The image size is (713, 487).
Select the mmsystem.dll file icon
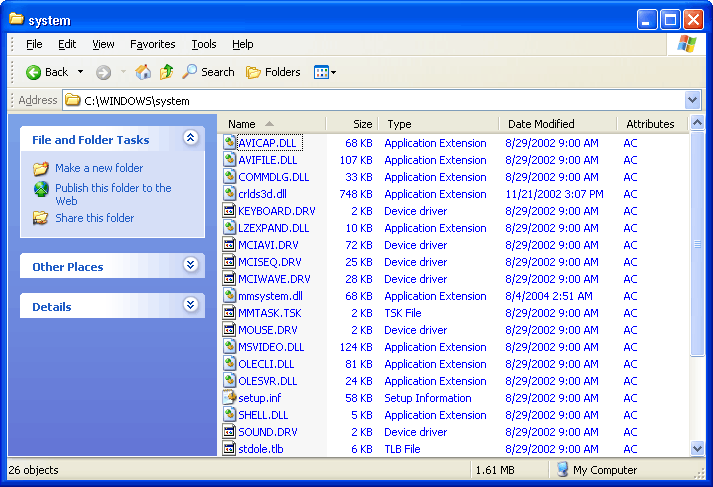[230, 295]
